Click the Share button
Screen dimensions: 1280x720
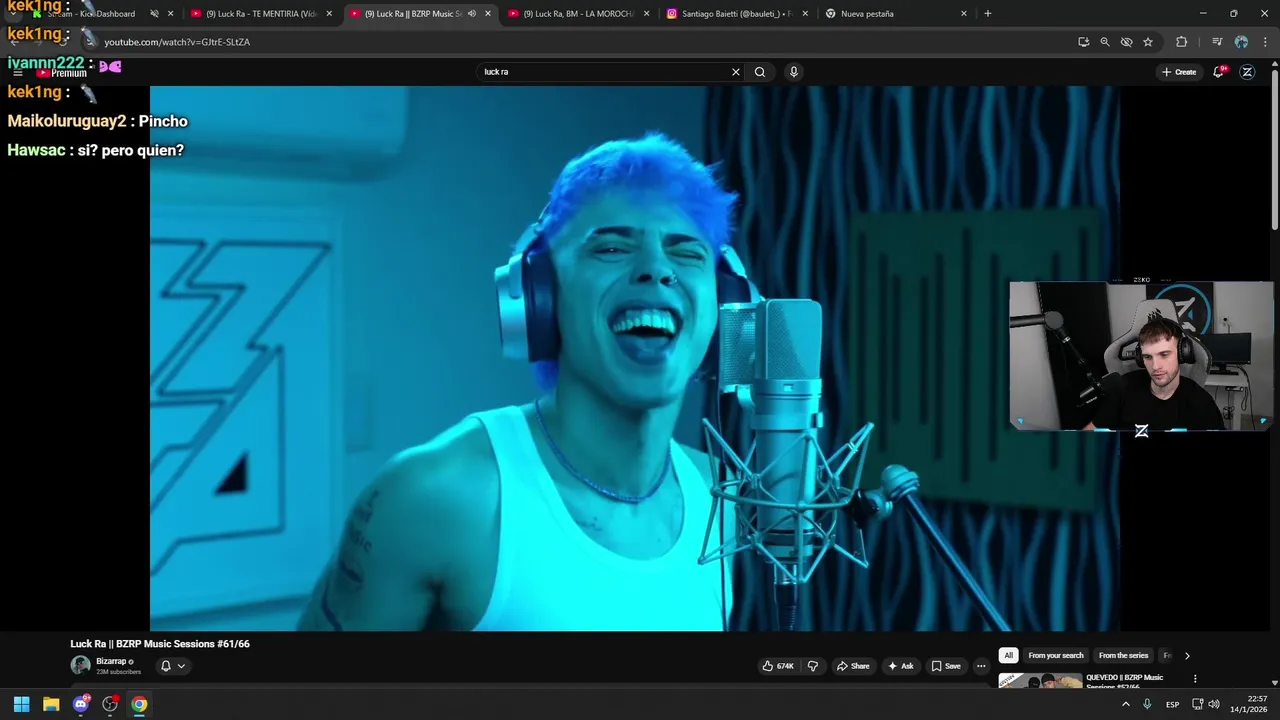click(853, 666)
